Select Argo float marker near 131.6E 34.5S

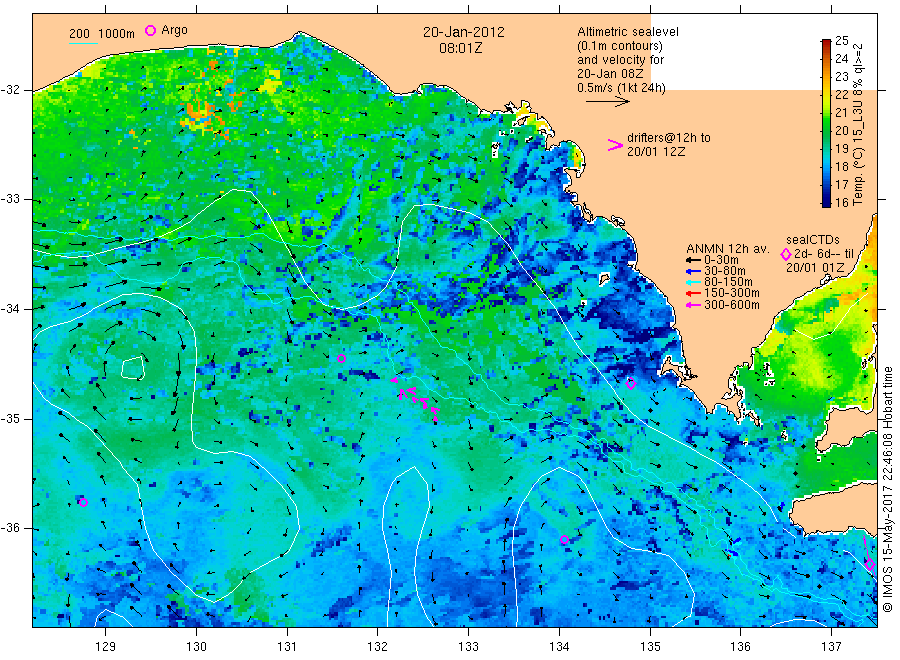point(342,358)
